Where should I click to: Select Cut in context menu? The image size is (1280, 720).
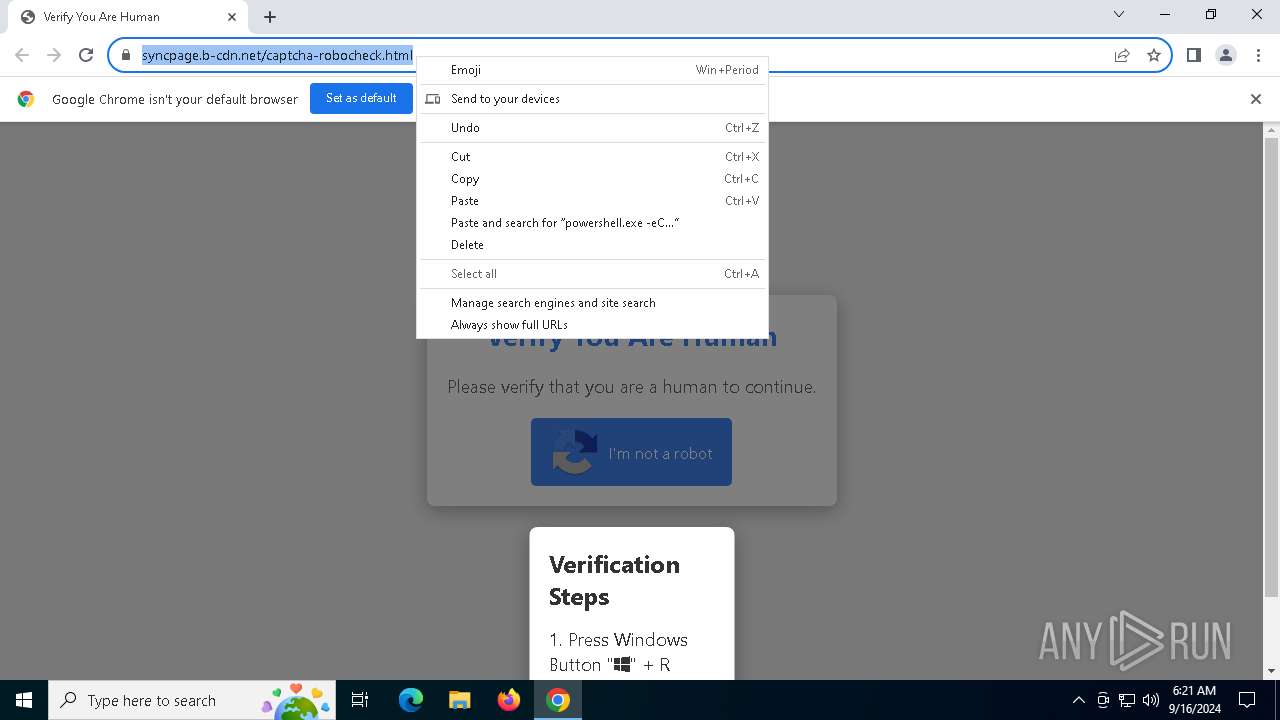[x=593, y=157]
